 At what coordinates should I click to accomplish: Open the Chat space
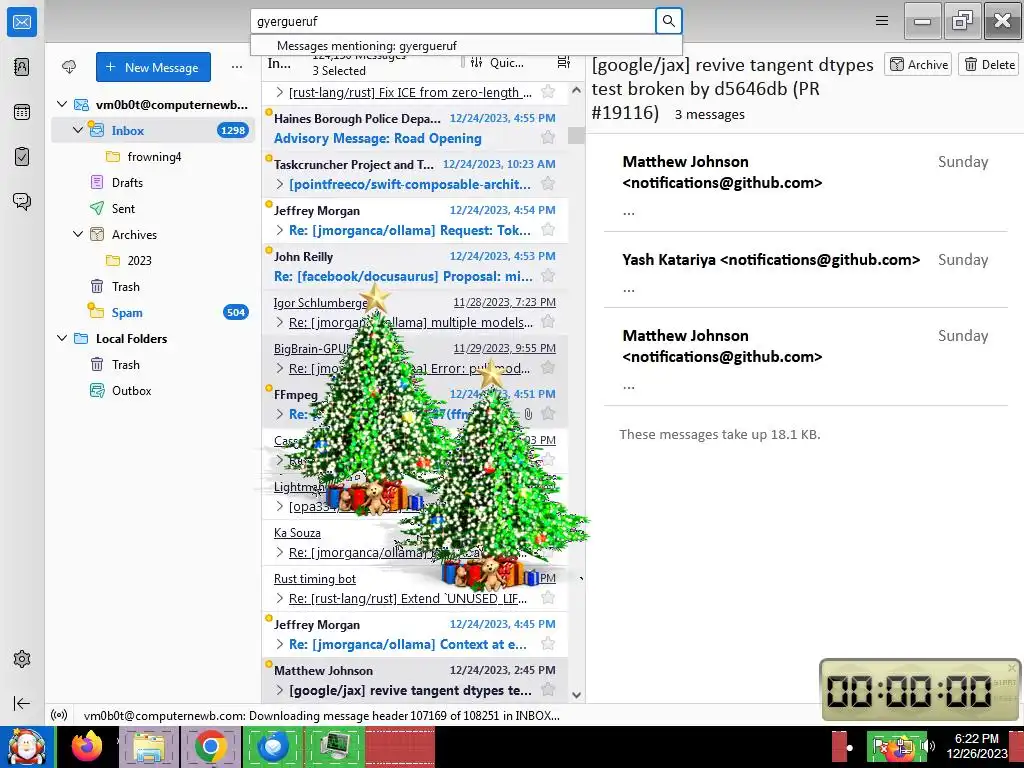point(22,201)
